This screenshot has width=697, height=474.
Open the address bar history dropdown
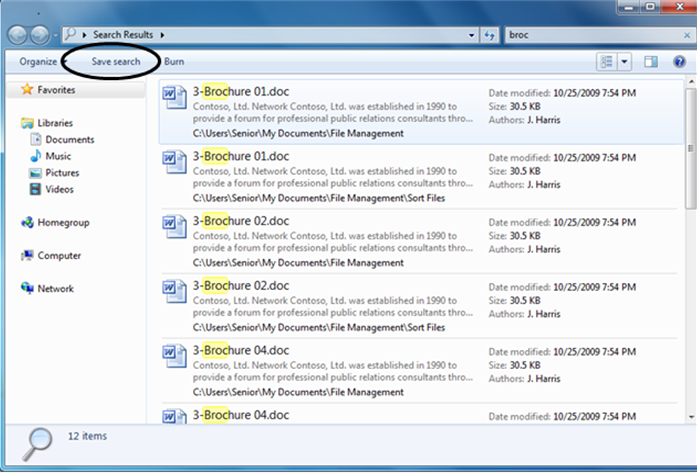pyautogui.click(x=471, y=35)
